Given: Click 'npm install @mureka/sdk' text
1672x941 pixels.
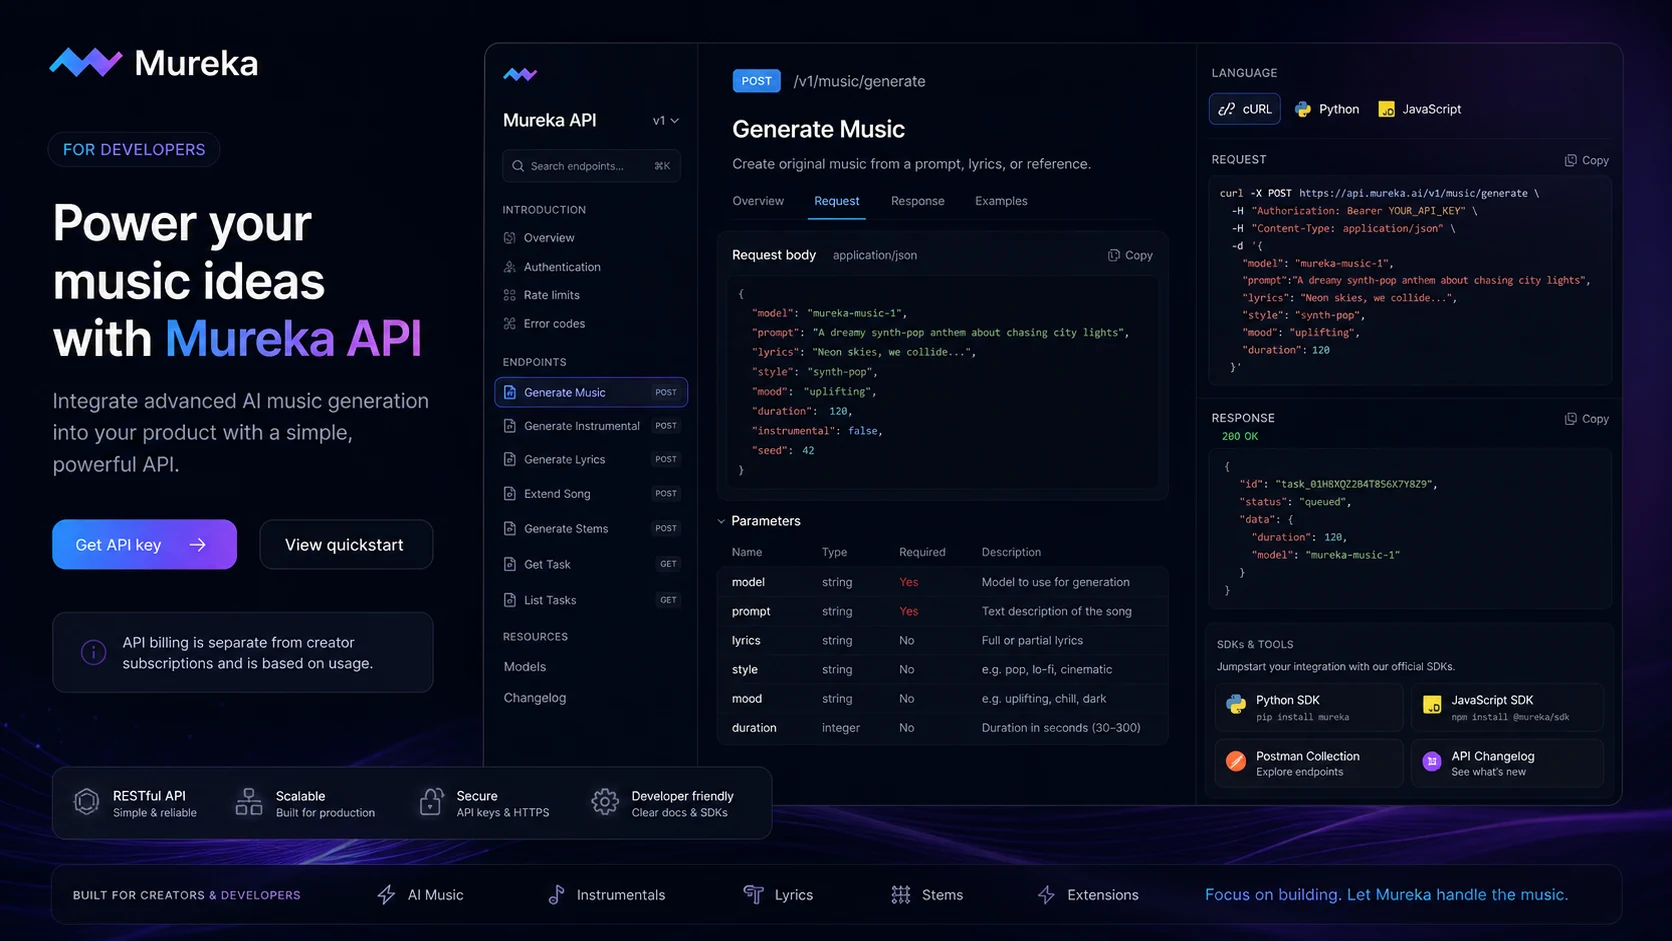Looking at the screenshot, I should (x=1510, y=717).
